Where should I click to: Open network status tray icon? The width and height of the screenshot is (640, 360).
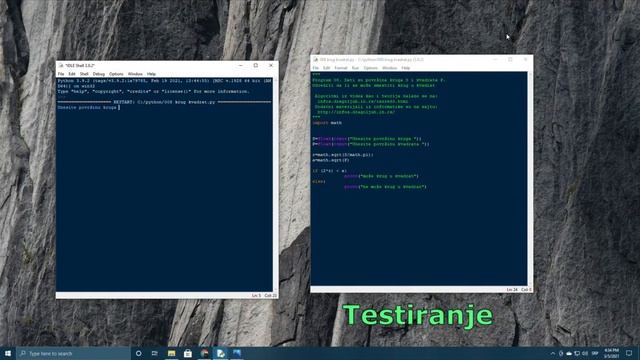pyautogui.click(x=577, y=353)
